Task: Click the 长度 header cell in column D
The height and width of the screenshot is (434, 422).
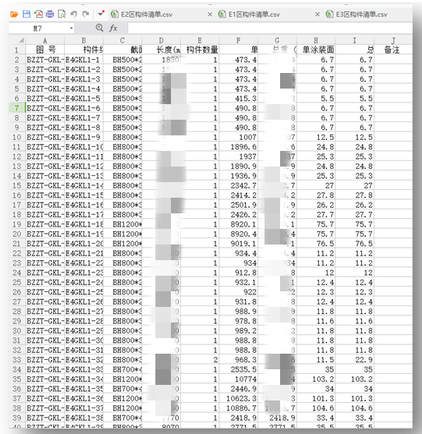Action: [161, 50]
